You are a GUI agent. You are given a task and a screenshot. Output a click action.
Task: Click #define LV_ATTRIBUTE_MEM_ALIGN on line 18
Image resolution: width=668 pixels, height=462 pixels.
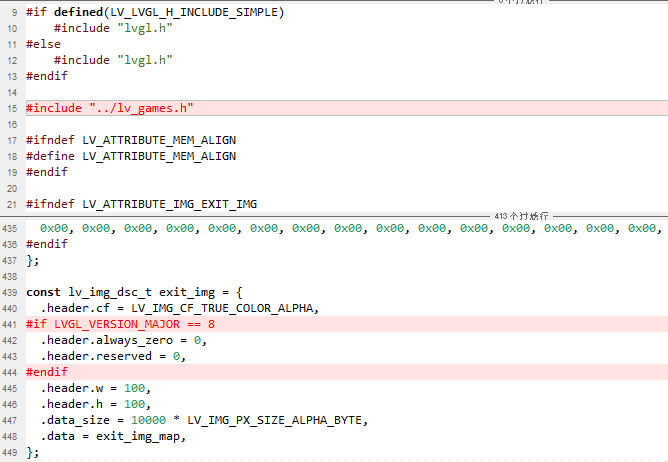pyautogui.click(x=131, y=156)
